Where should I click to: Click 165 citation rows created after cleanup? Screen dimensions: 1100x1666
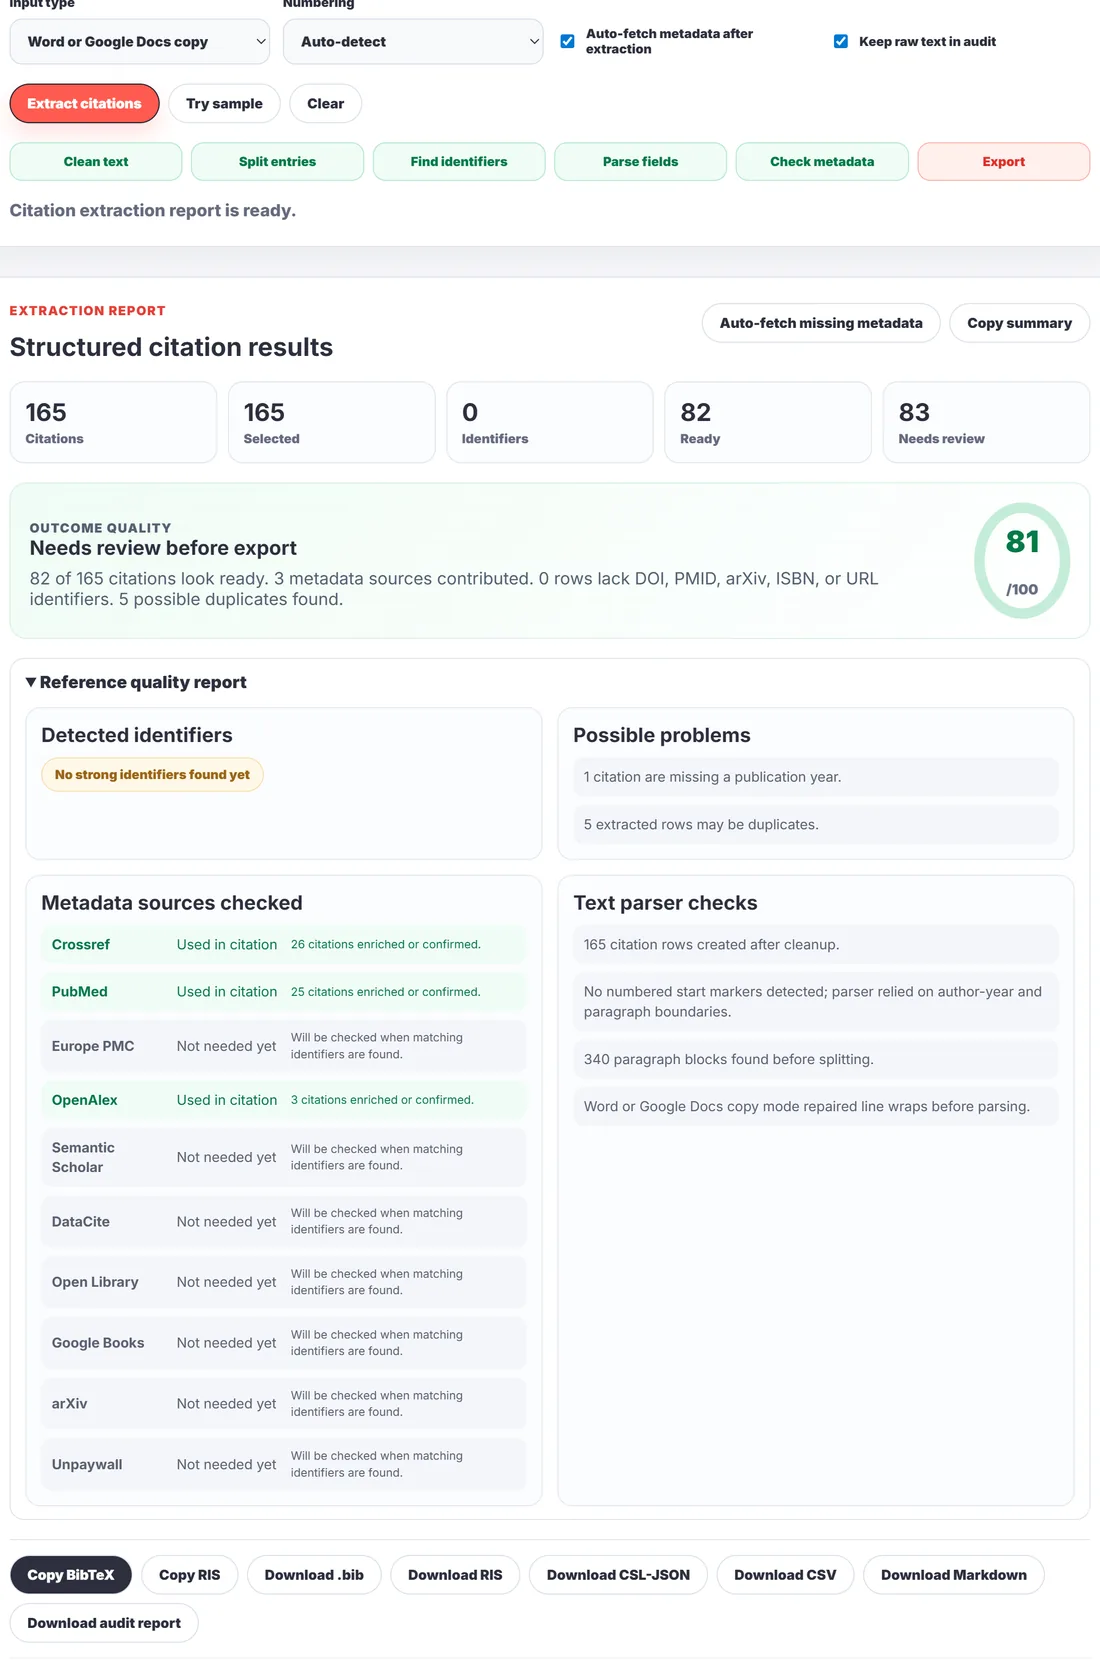pos(816,945)
